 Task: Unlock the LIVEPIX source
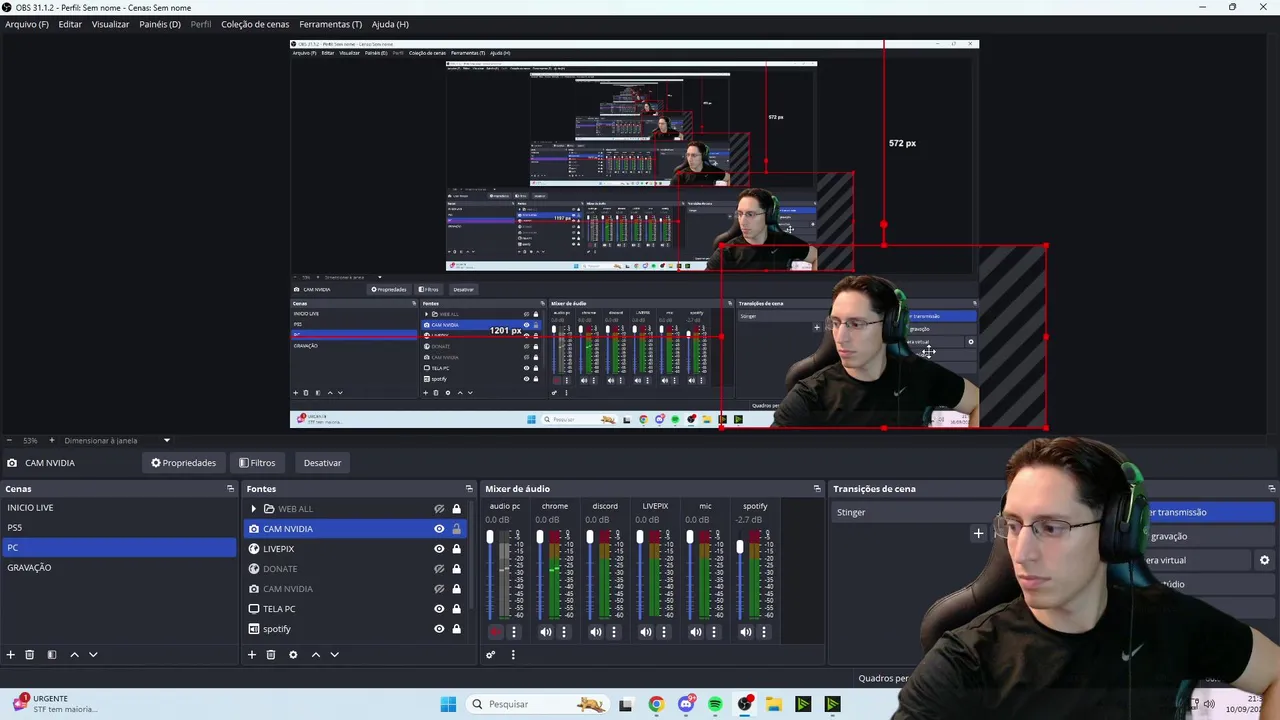tap(457, 549)
